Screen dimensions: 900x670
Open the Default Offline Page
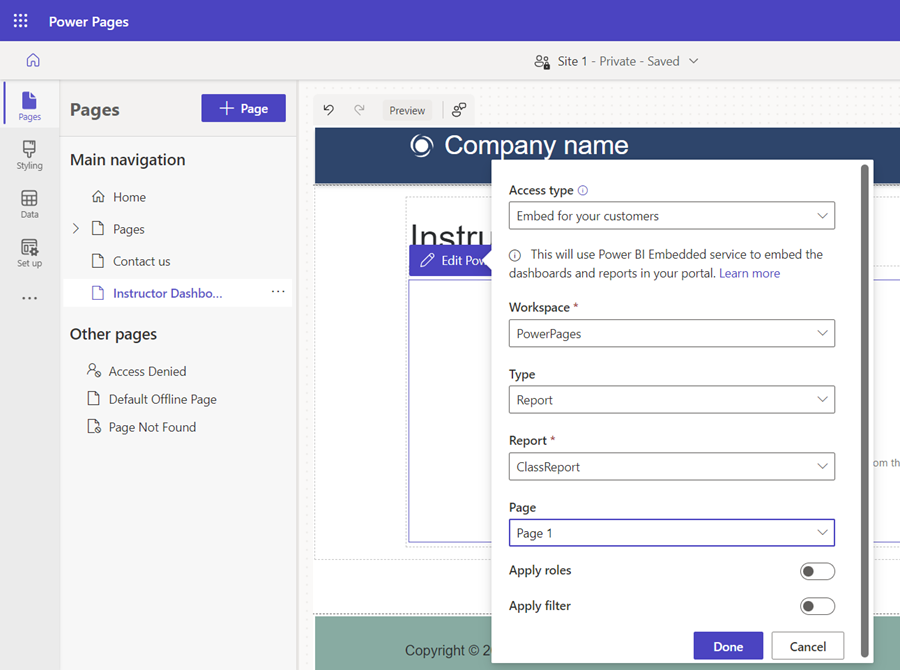point(162,399)
